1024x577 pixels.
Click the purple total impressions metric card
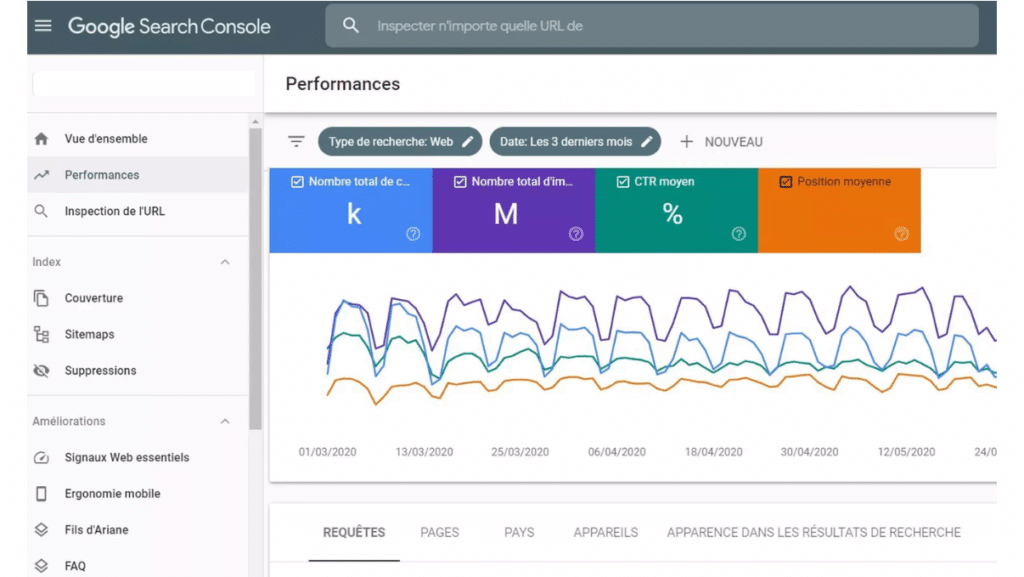coord(513,210)
